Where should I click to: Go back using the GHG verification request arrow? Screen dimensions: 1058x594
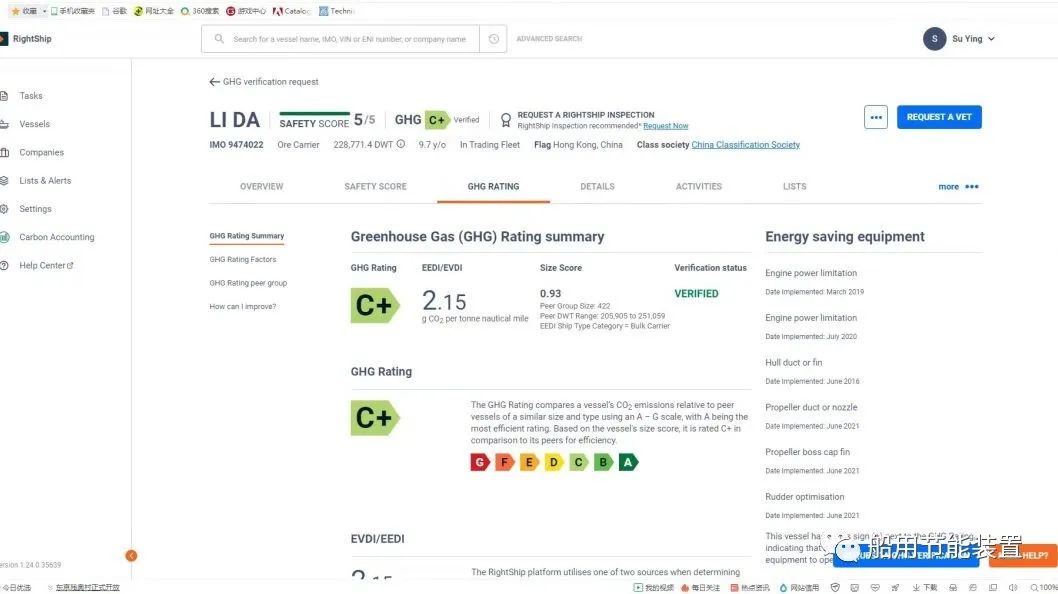click(x=215, y=82)
